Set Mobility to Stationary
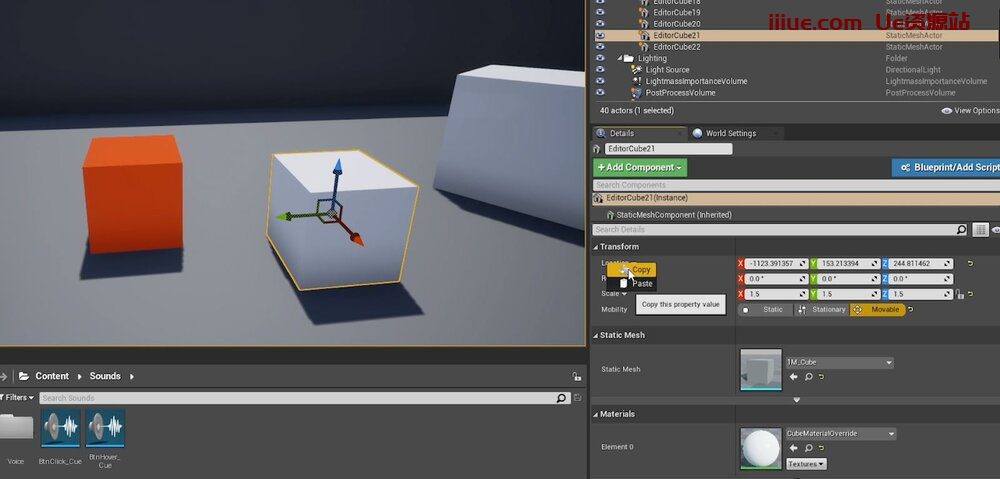Screen dimensions: 1000x479 pos(821,310)
